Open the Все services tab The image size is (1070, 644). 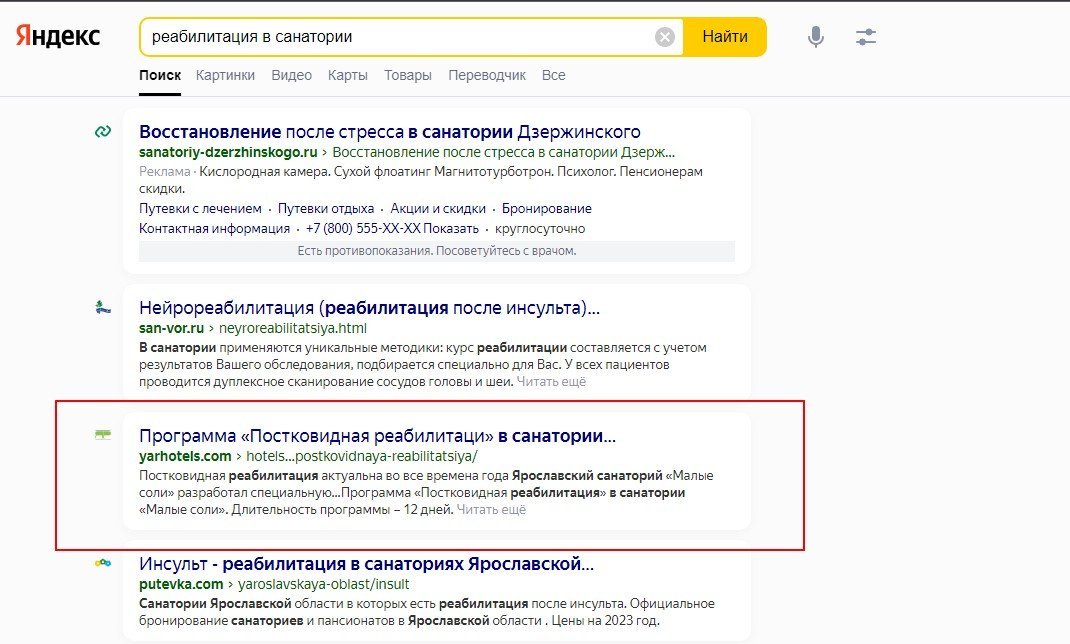point(553,75)
